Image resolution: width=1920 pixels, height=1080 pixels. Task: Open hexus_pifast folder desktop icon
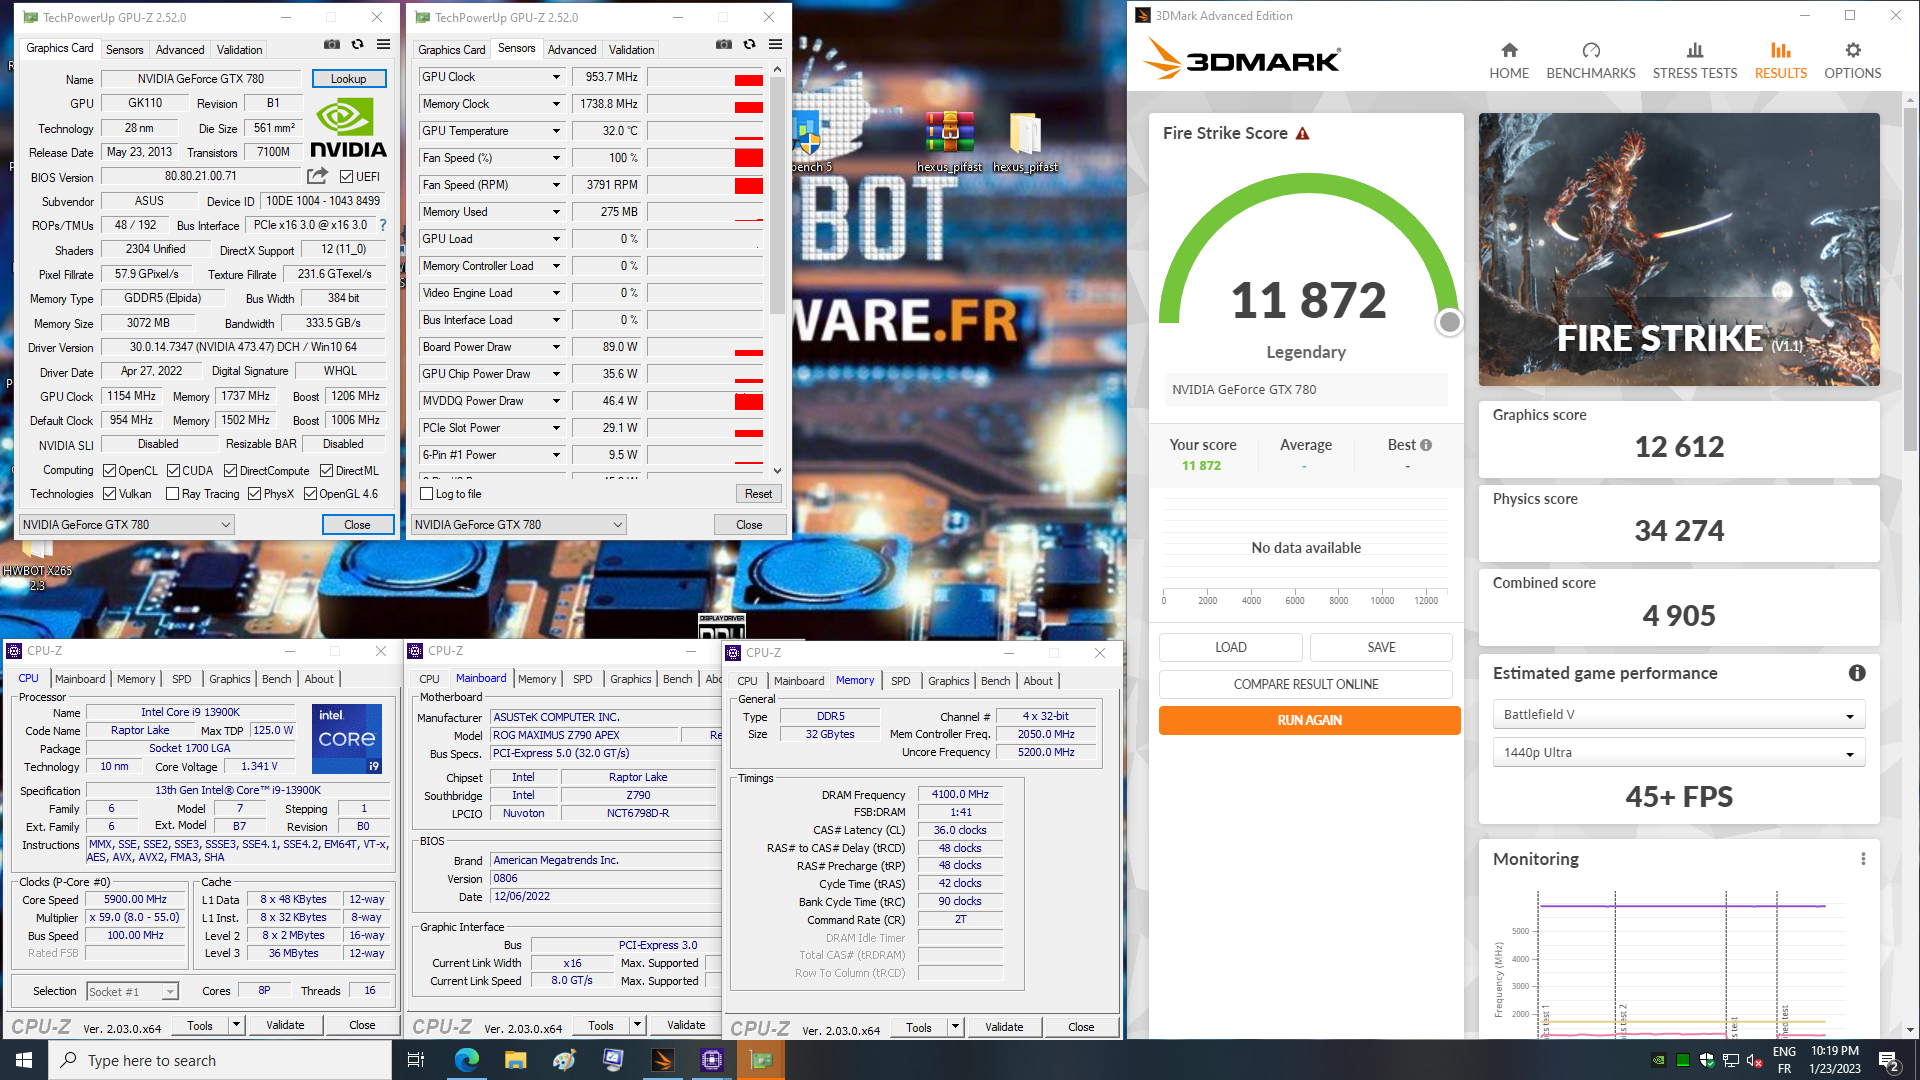click(x=1025, y=141)
